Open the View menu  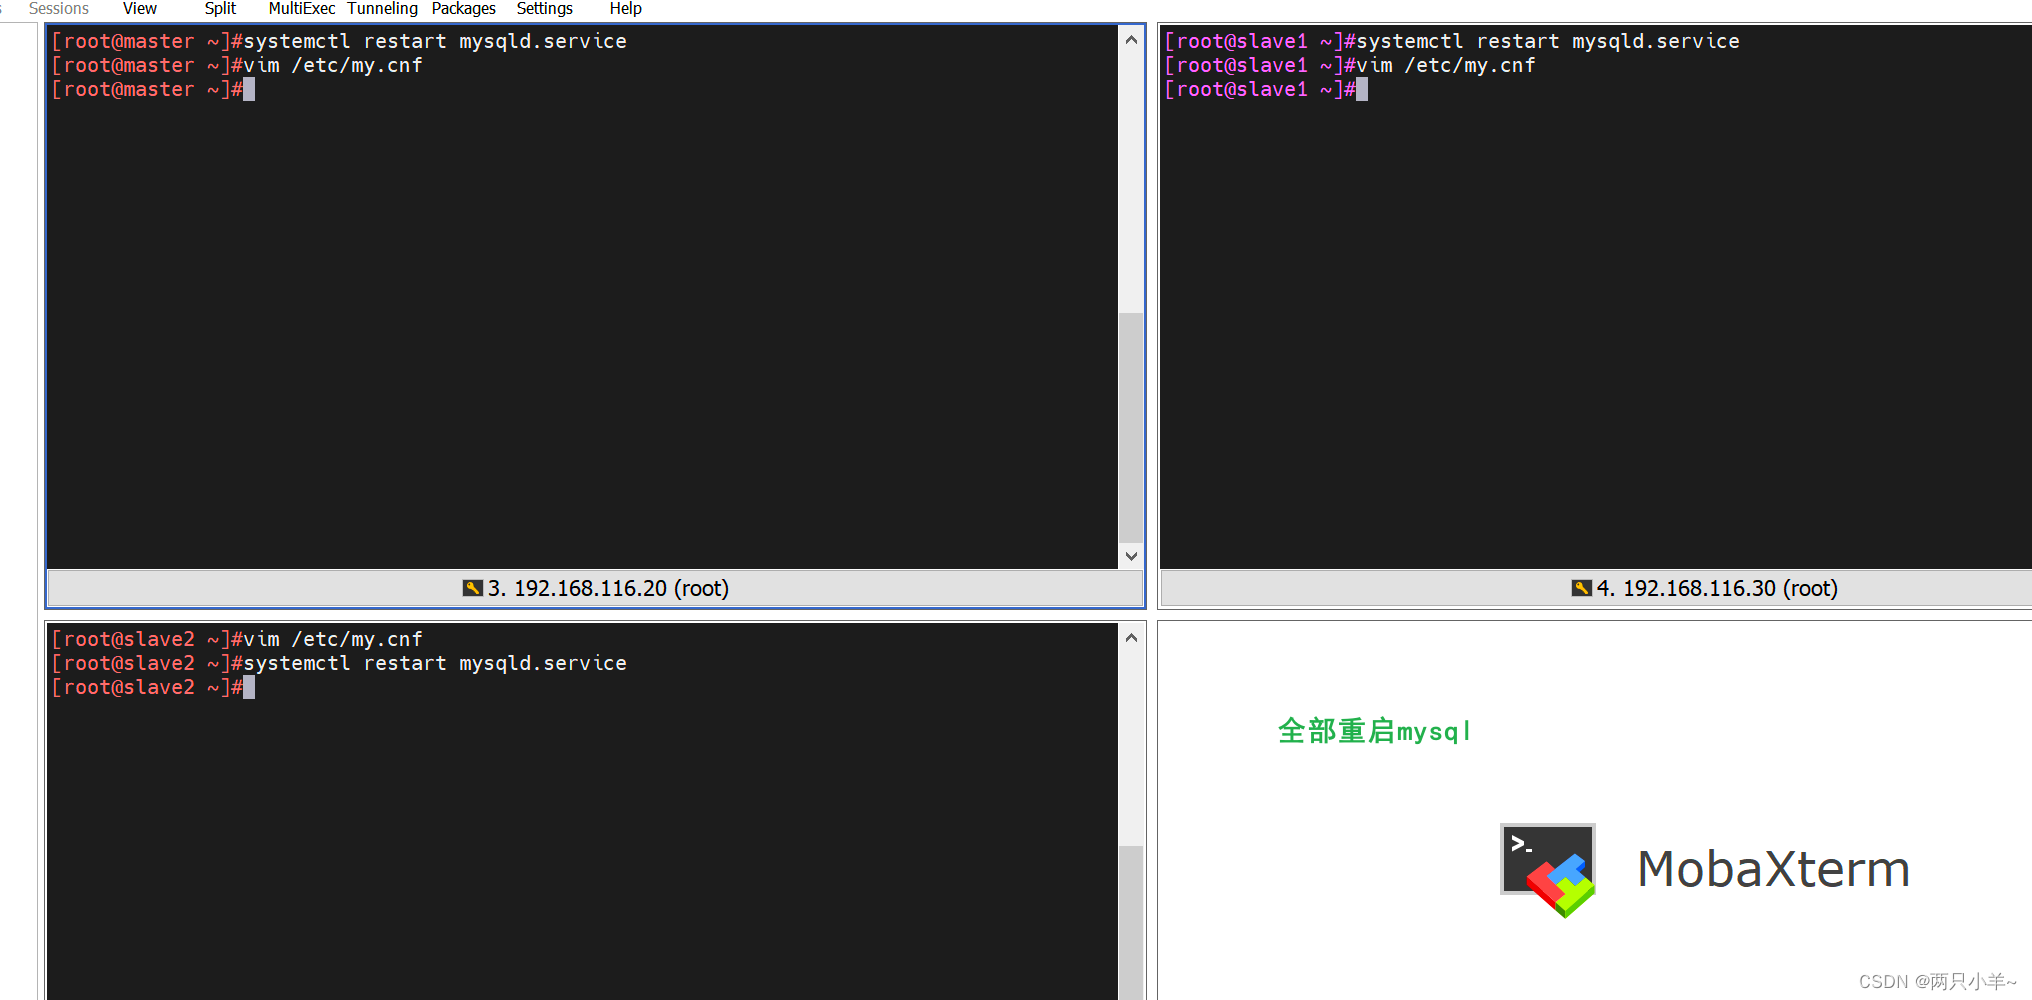[x=139, y=9]
